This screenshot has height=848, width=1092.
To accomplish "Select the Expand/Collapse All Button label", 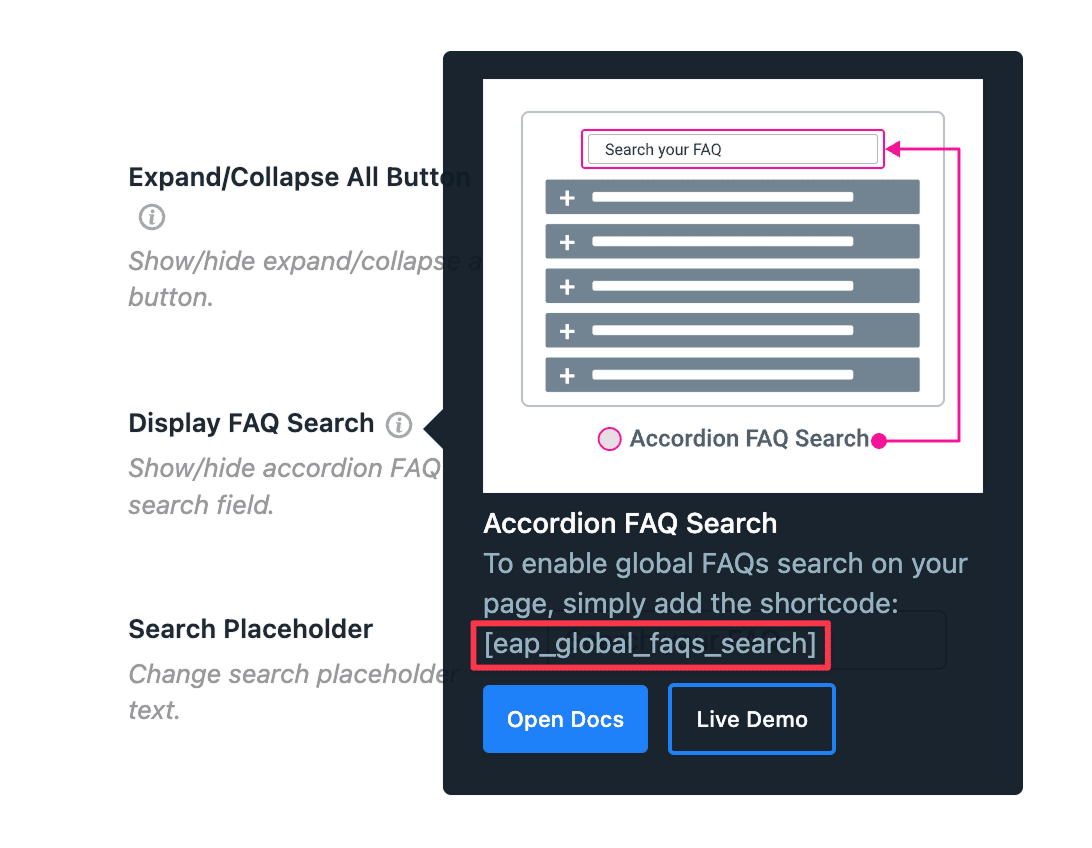I will (x=299, y=178).
